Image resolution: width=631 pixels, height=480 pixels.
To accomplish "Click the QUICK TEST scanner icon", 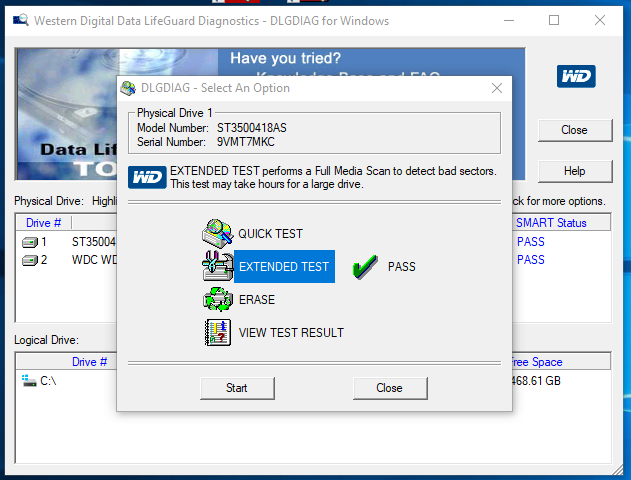I will pos(218,234).
